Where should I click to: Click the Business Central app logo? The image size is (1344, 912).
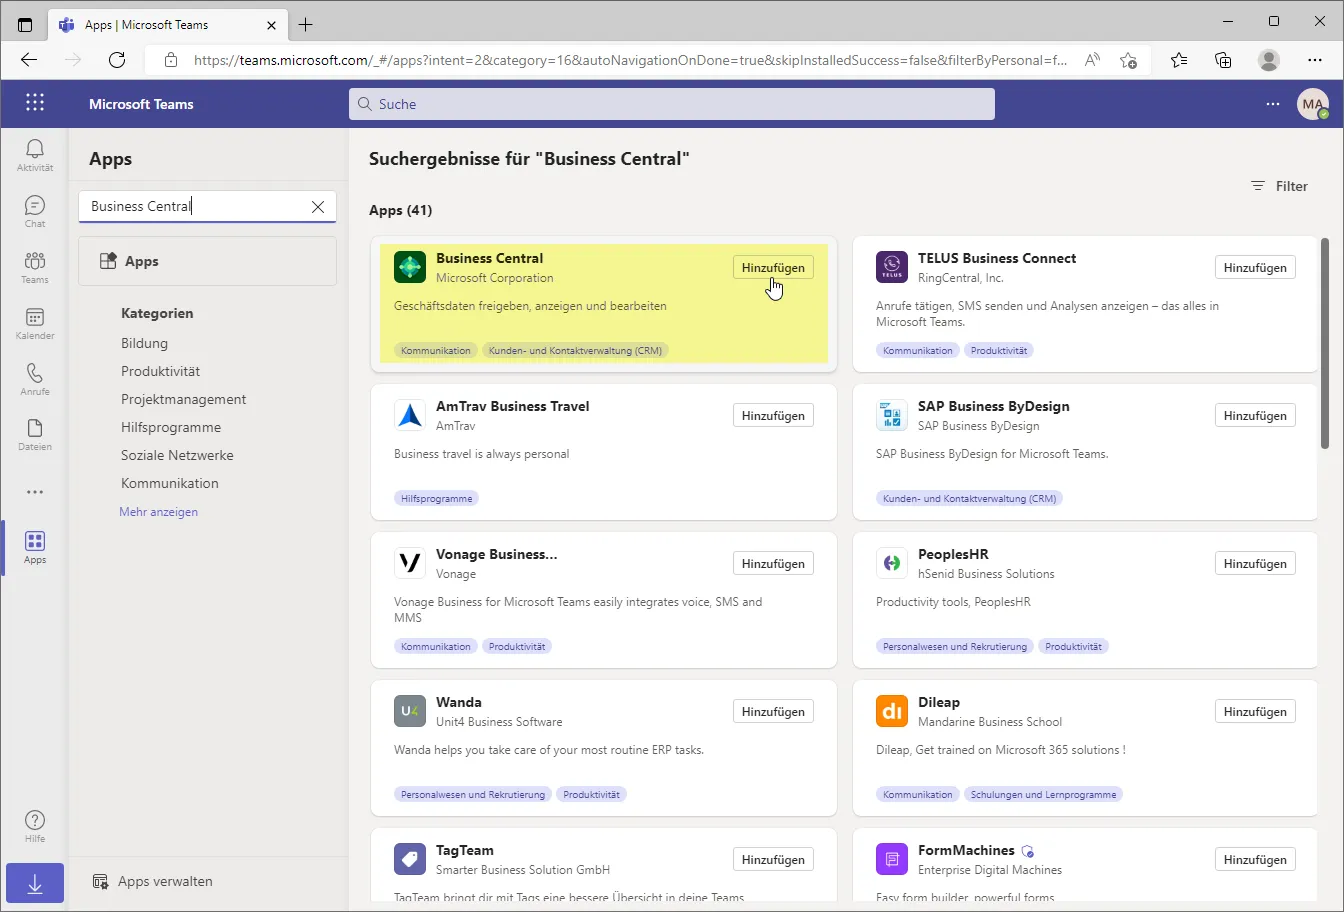click(x=410, y=267)
